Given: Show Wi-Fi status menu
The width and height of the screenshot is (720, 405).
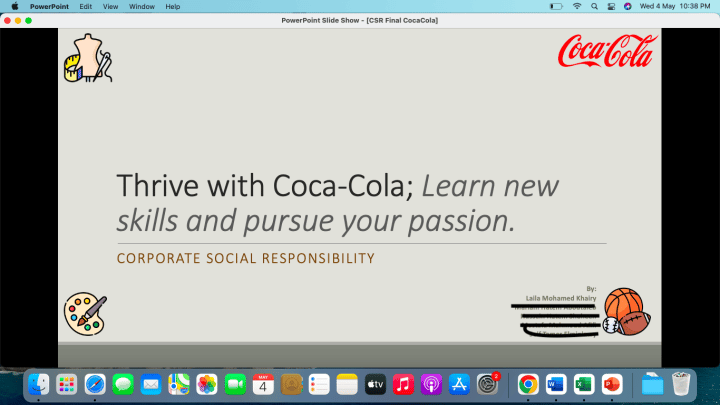Looking at the screenshot, I should 577,6.
